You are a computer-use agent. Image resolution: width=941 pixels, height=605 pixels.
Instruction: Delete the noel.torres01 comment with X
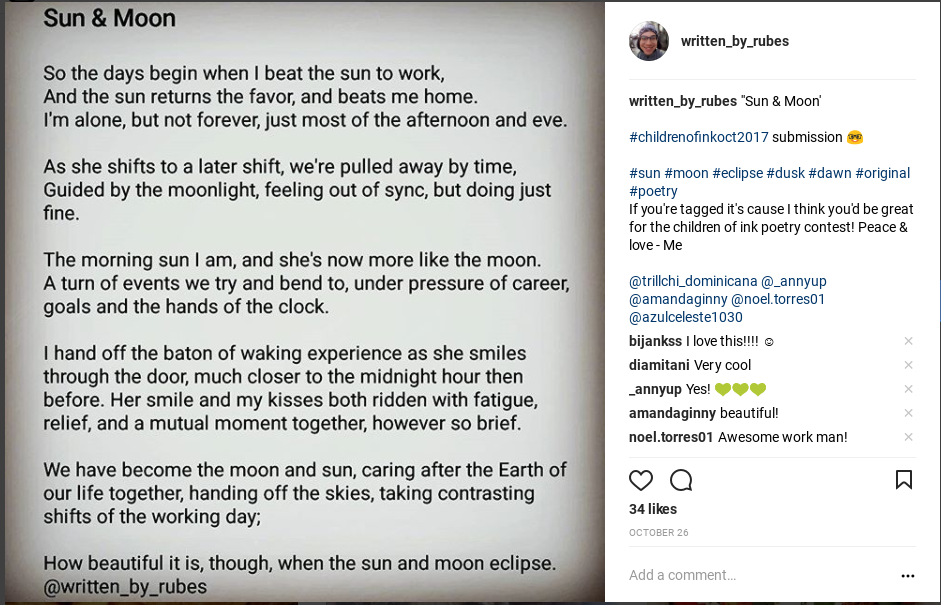pyautogui.click(x=908, y=437)
